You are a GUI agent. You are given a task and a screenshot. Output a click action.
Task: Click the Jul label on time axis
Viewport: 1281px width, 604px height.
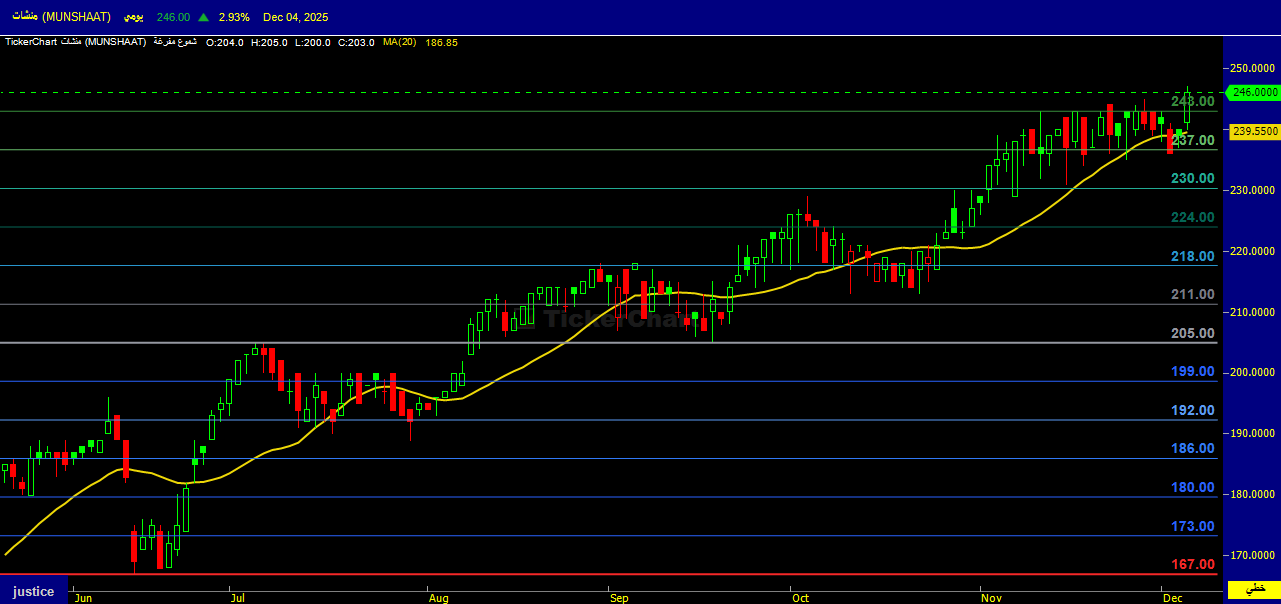click(x=238, y=598)
